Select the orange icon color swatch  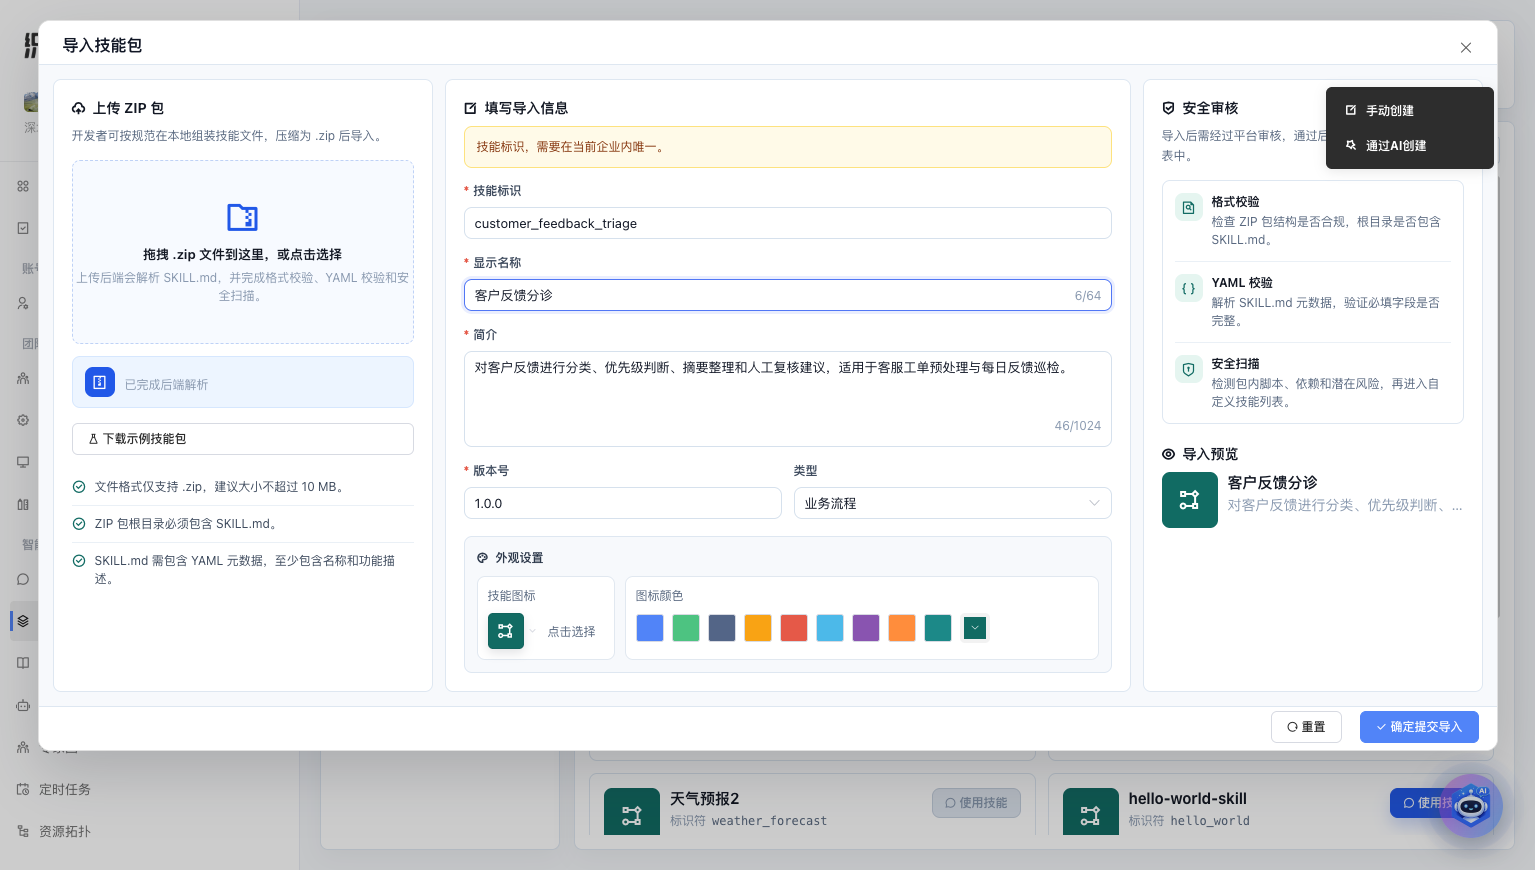[902, 628]
